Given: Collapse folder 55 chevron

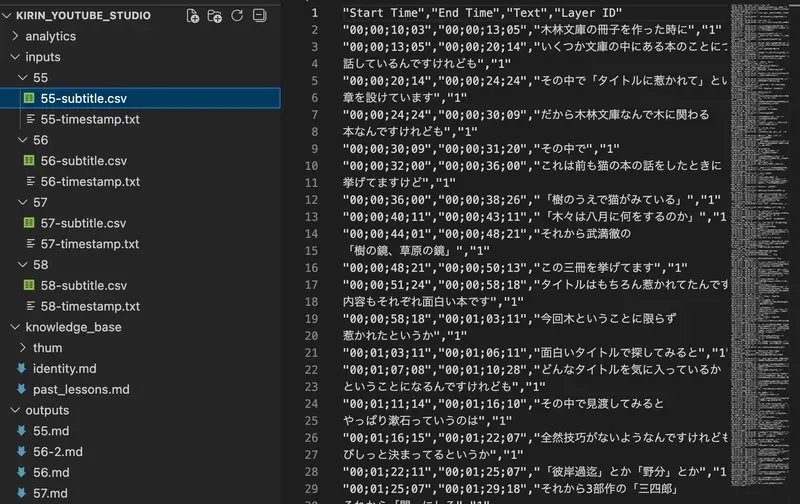Looking at the screenshot, I should tap(22, 78).
